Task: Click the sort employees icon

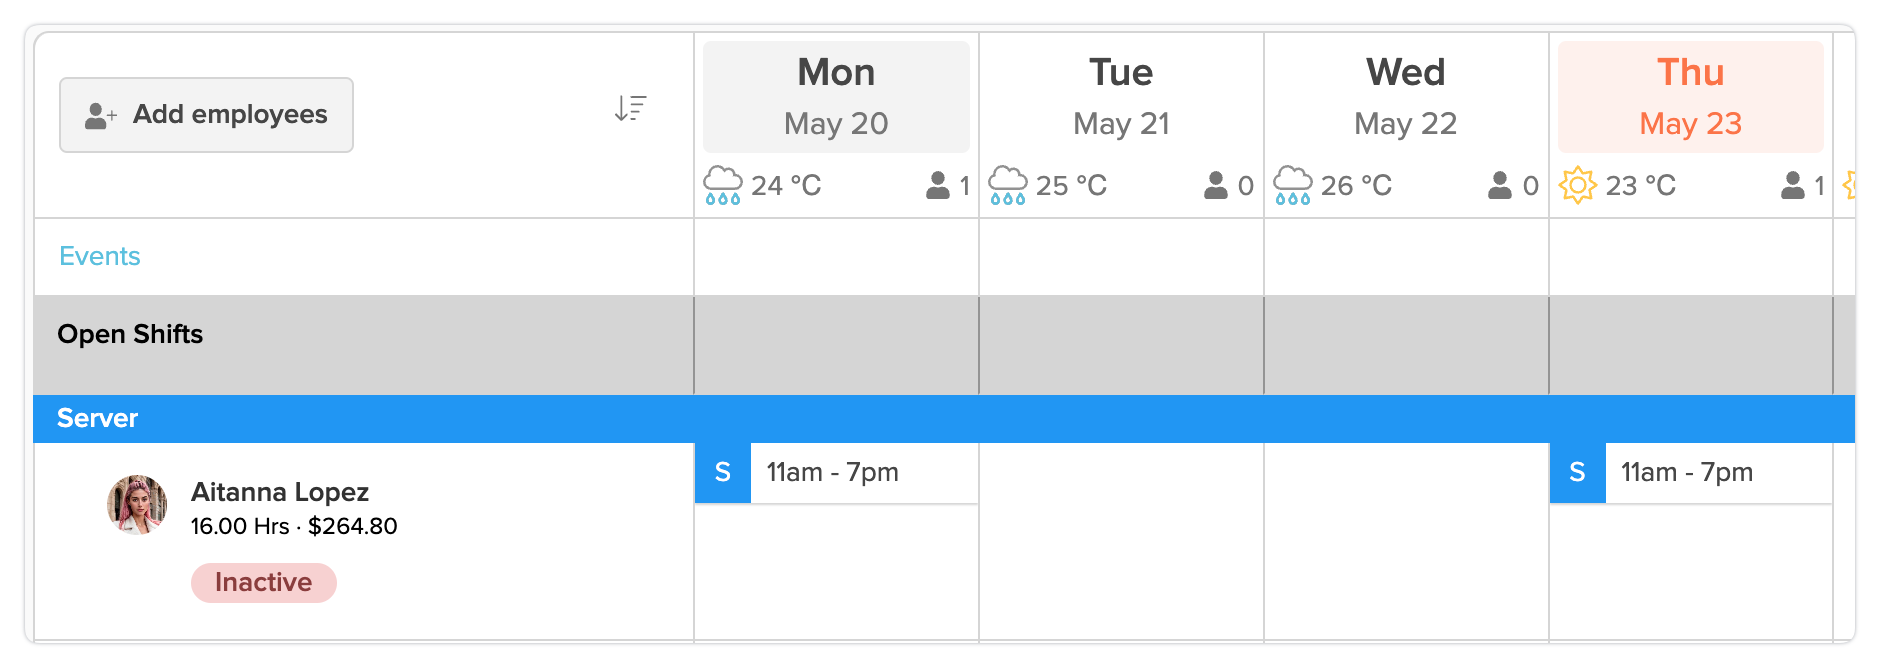Action: tap(630, 108)
